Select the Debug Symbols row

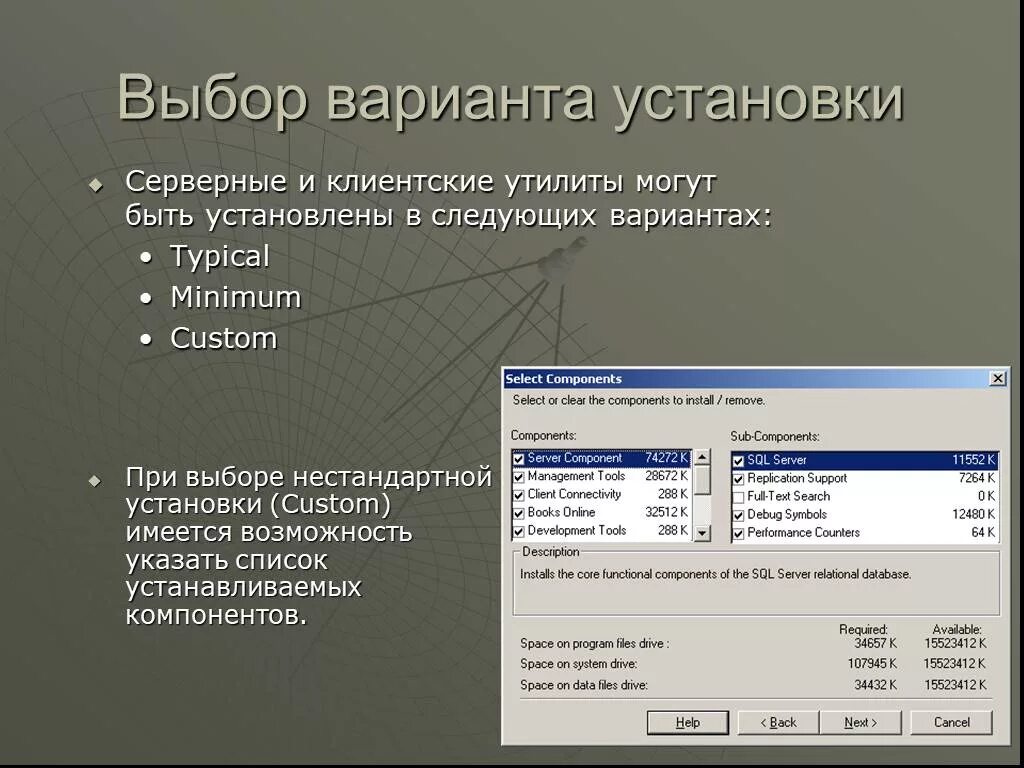[865, 515]
